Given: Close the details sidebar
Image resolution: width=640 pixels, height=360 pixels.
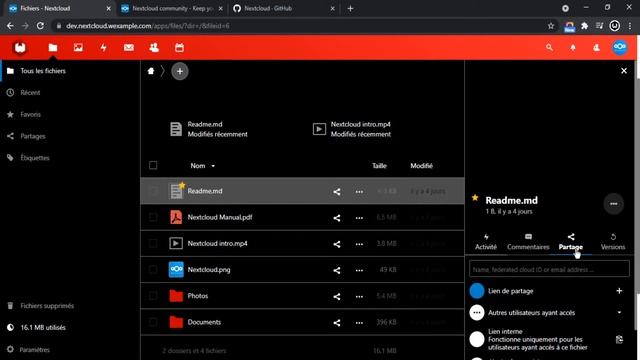Looking at the screenshot, I should (624, 71).
